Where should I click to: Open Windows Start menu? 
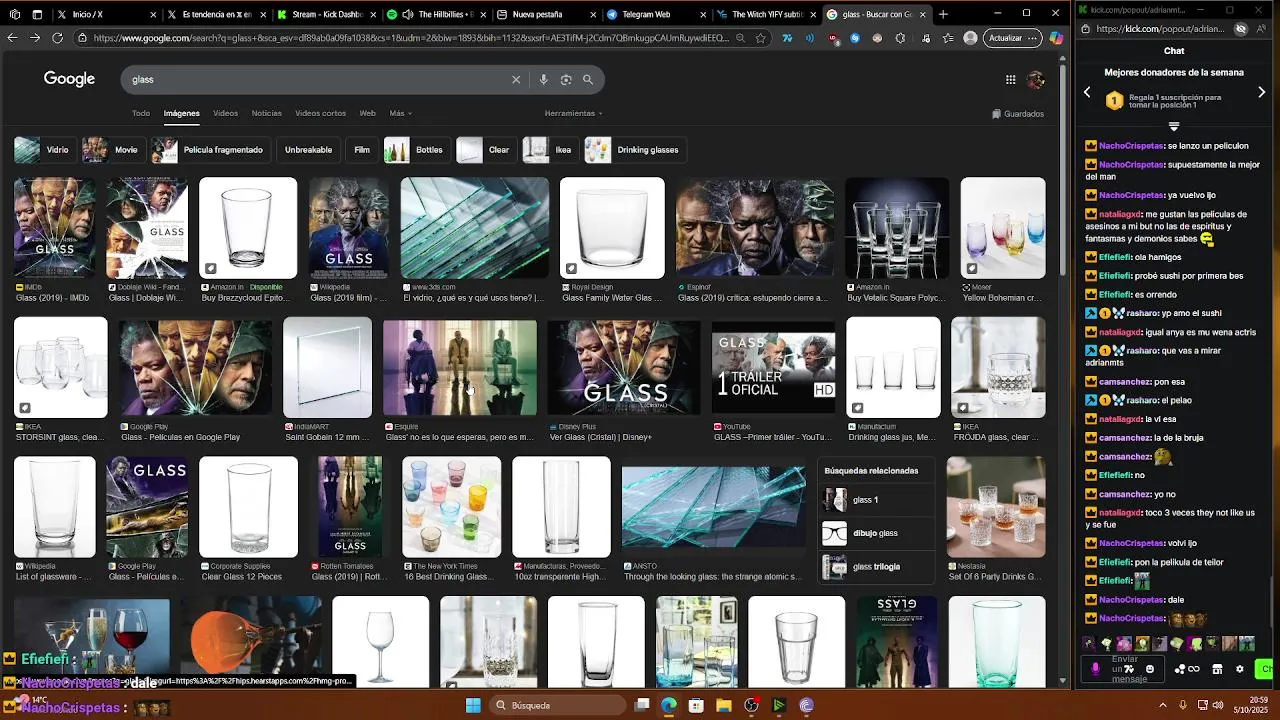click(x=473, y=705)
